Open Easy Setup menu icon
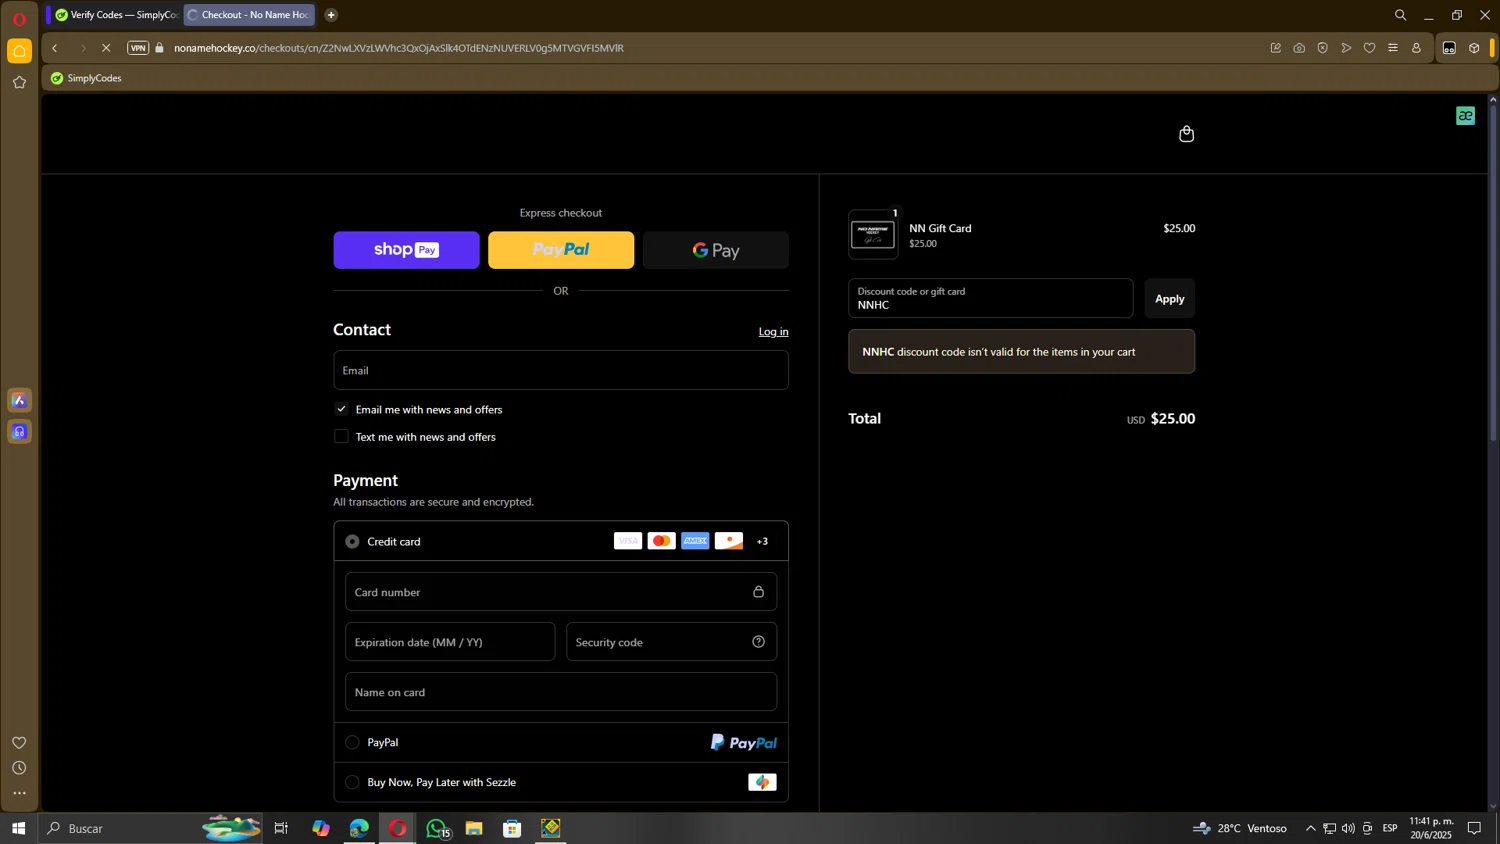Viewport: 1500px width, 844px height. (1393, 48)
